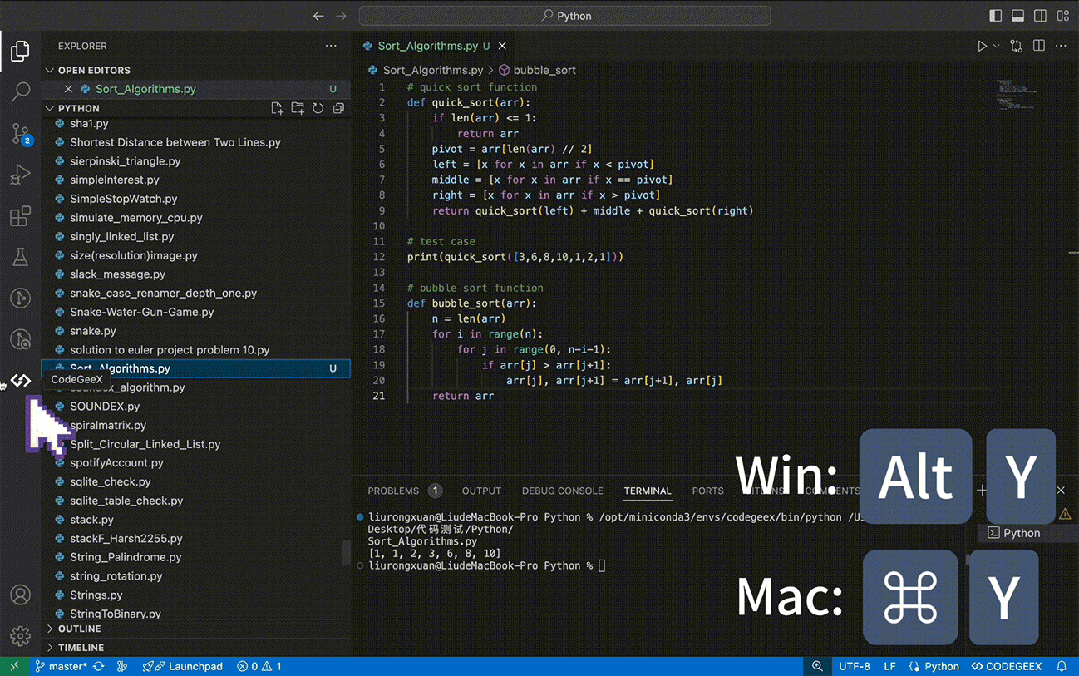This screenshot has height=676, width=1079.
Task: Open the CodeGeeX sidebar icon
Action: coord(21,380)
